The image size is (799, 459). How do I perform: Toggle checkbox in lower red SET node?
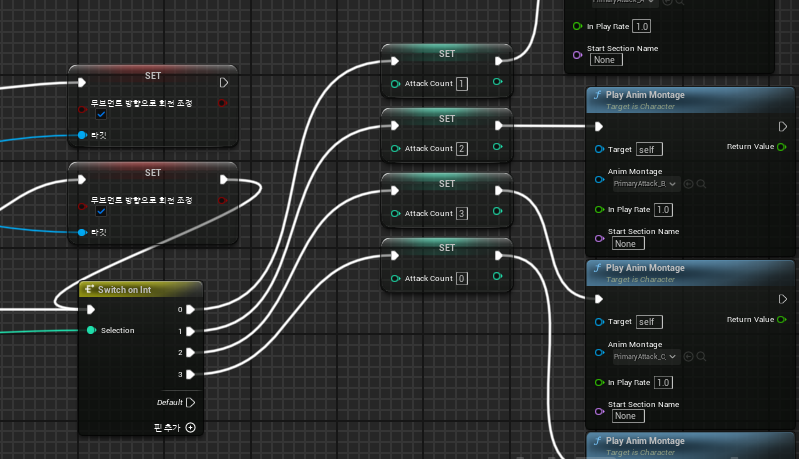click(101, 211)
